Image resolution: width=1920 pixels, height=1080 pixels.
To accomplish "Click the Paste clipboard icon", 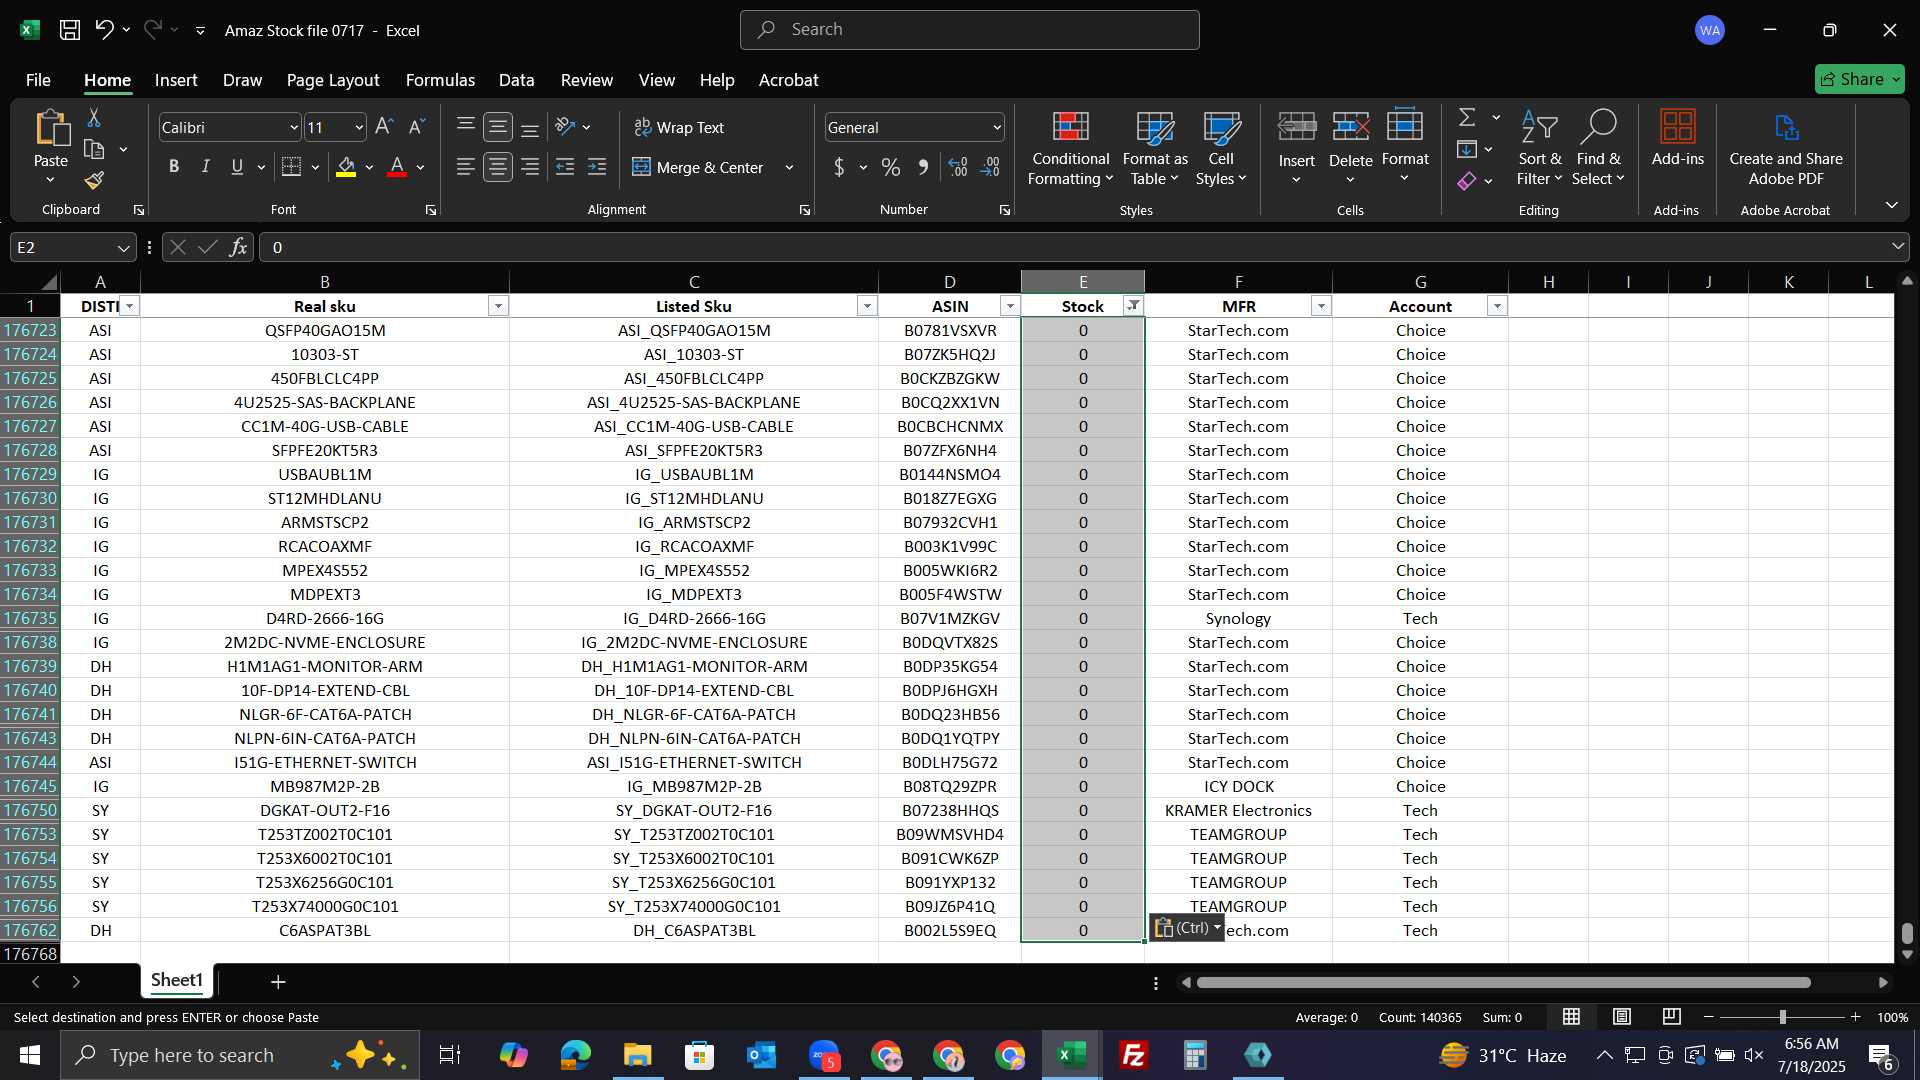I will coord(51,128).
